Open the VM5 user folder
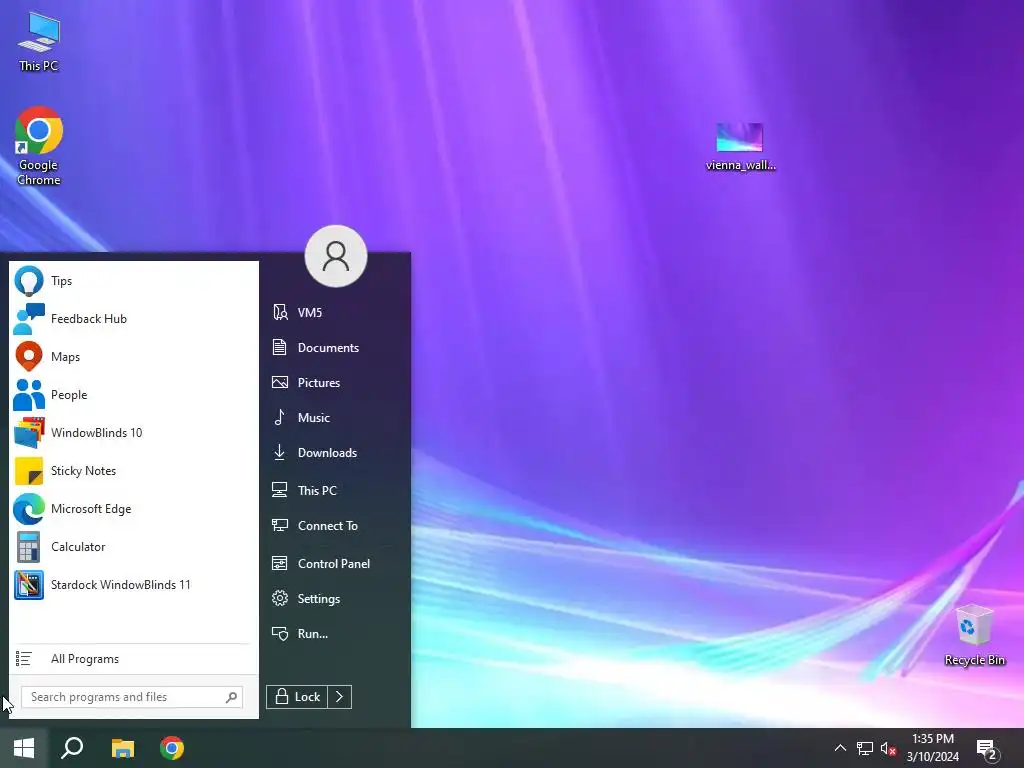Screen dimensions: 1024x768 [x=336, y=313]
